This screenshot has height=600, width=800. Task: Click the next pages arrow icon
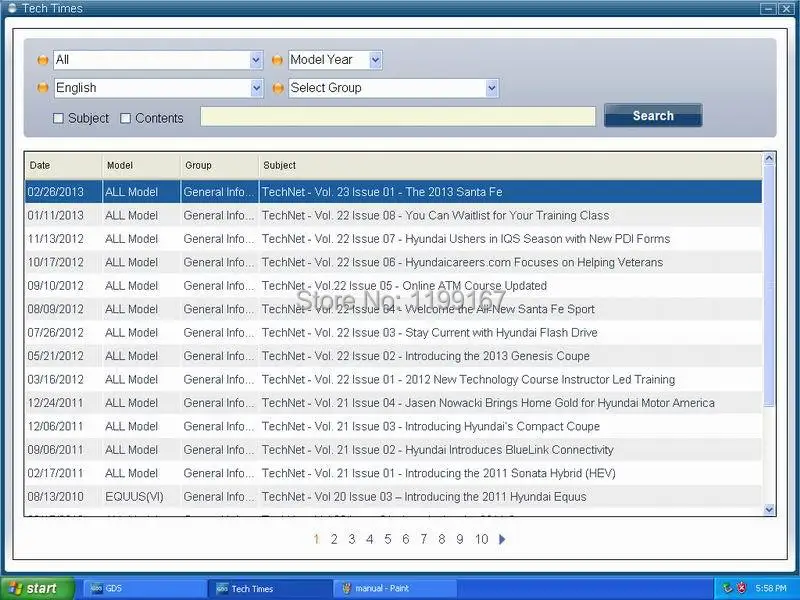502,539
